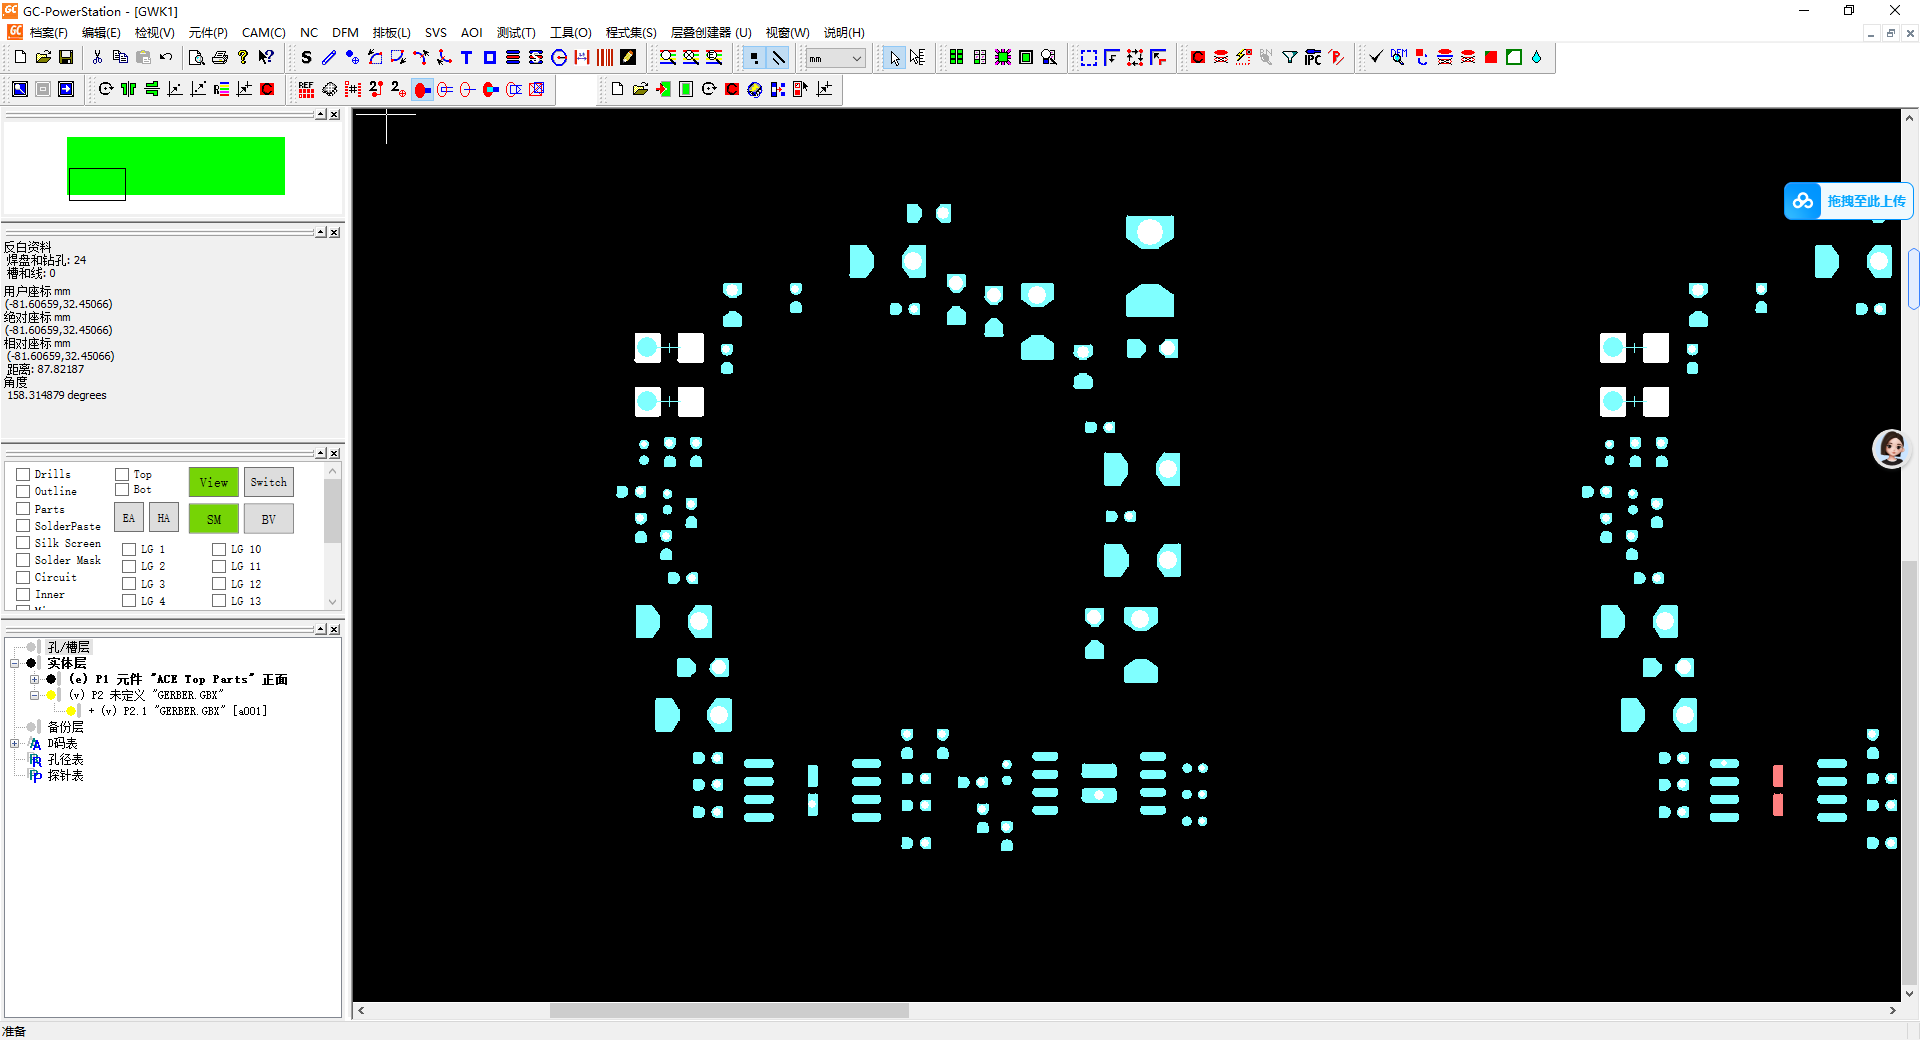Expand the P1 ACE Top Parts node
Image resolution: width=1920 pixels, height=1040 pixels.
(35, 679)
